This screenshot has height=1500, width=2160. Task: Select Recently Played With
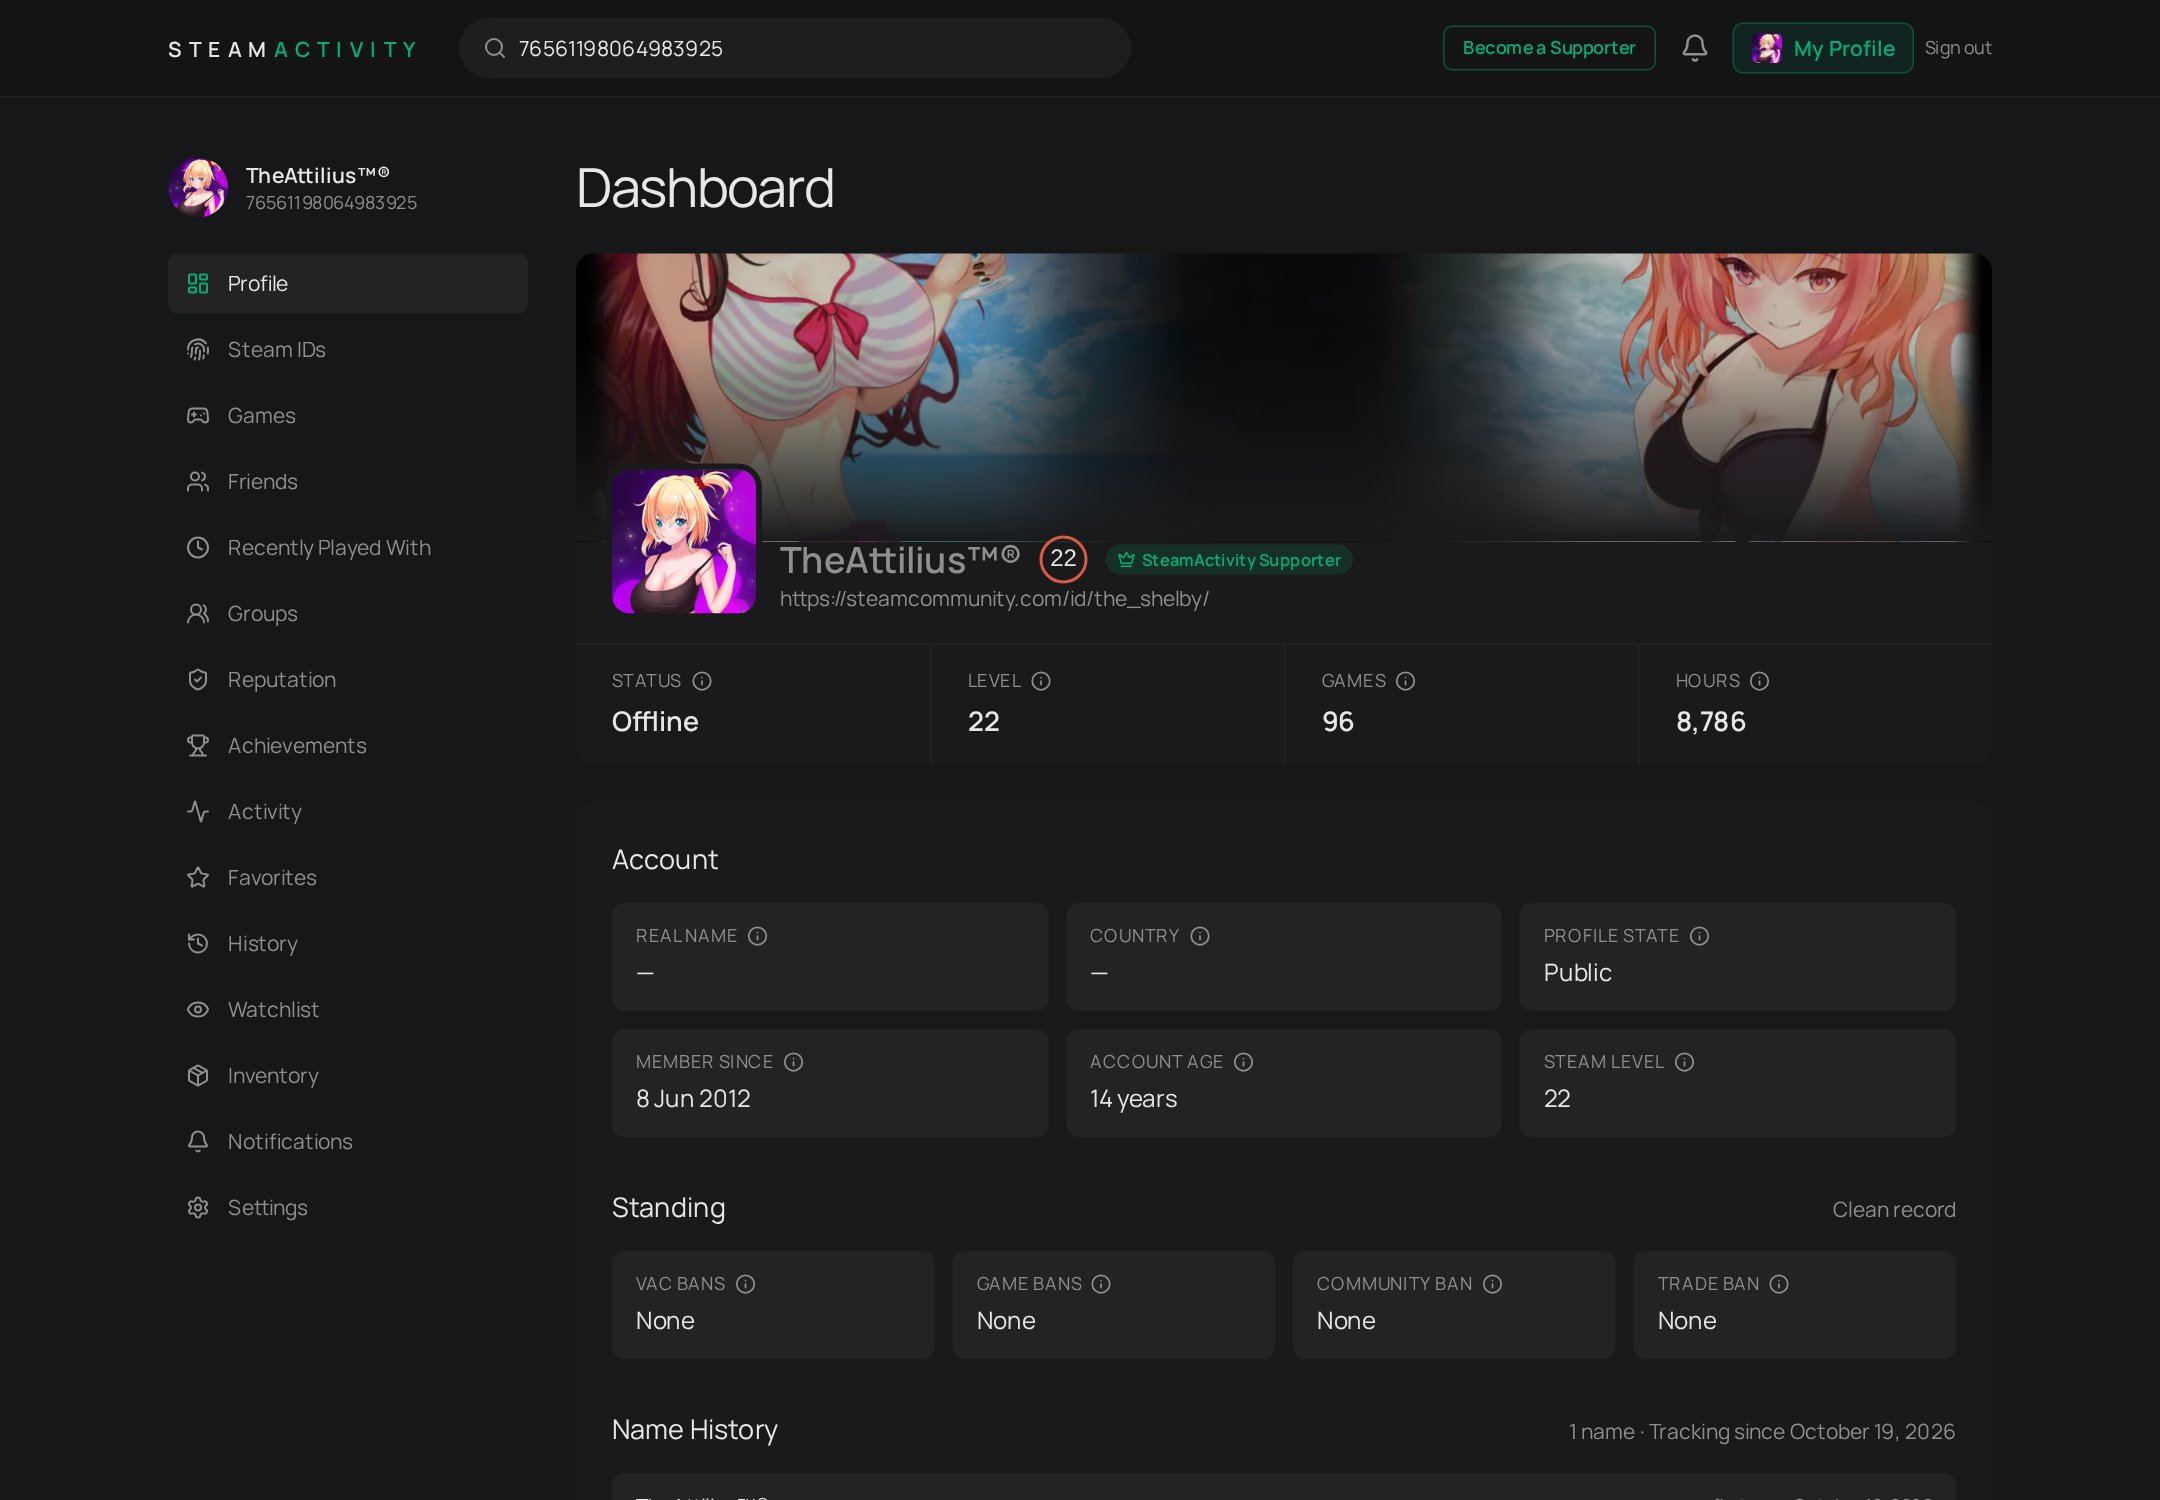[x=347, y=548]
